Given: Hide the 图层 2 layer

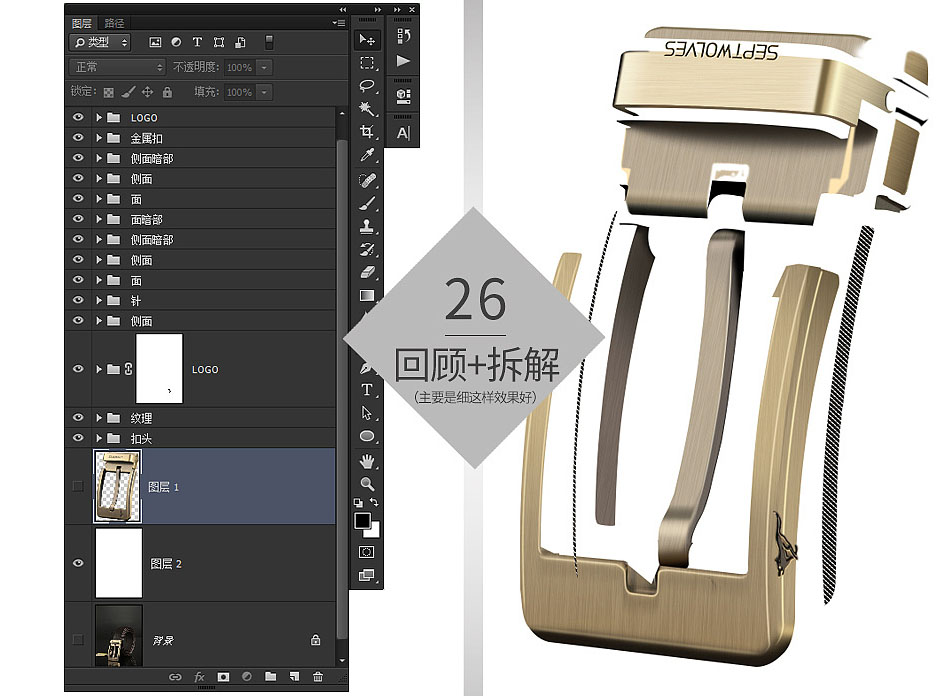Looking at the screenshot, I should click(78, 563).
